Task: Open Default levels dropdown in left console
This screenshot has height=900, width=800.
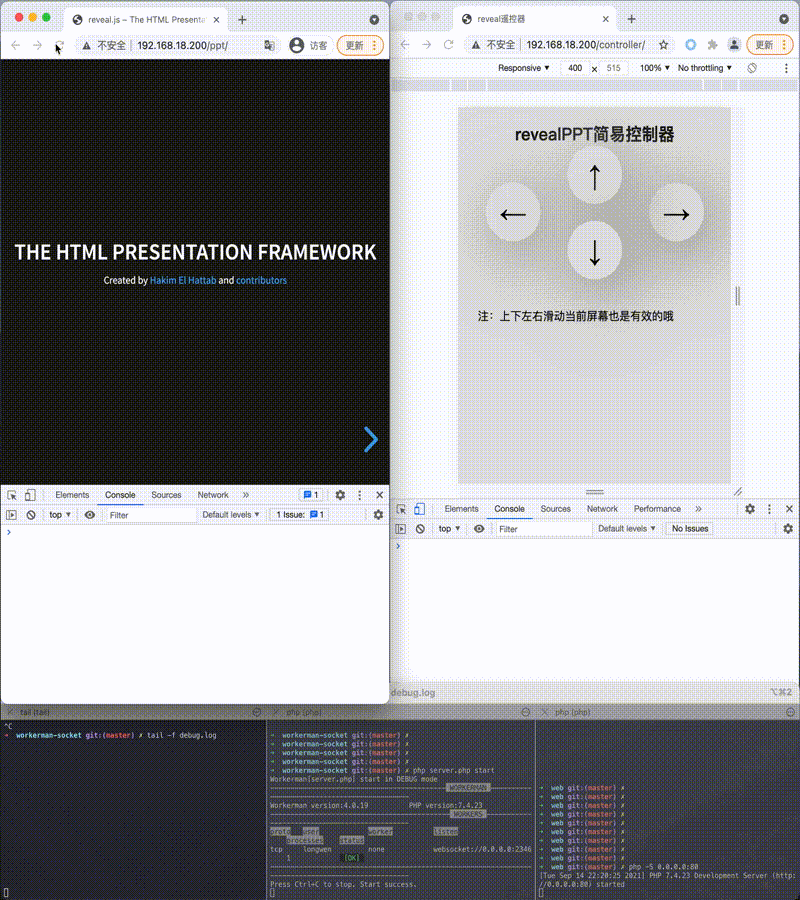Action: tap(231, 515)
